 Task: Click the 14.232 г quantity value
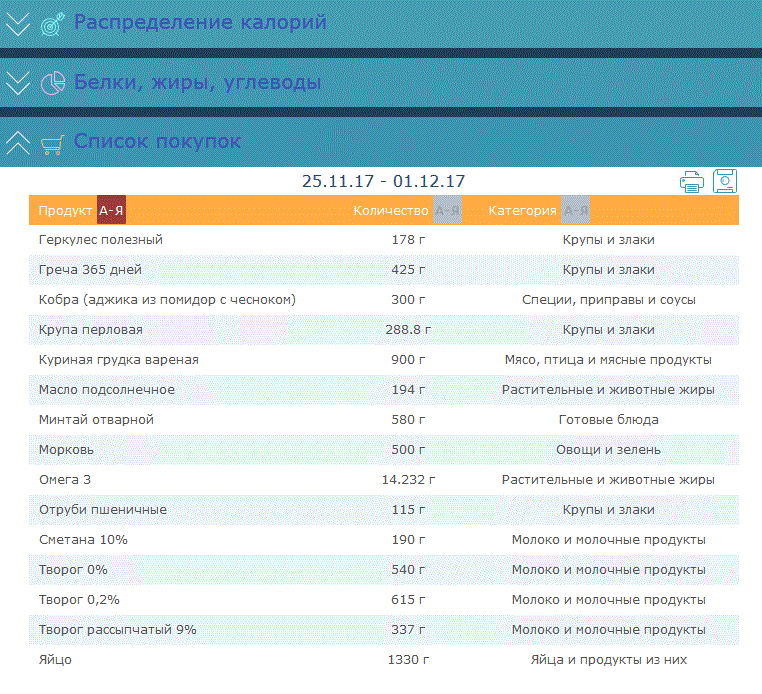pyautogui.click(x=408, y=480)
